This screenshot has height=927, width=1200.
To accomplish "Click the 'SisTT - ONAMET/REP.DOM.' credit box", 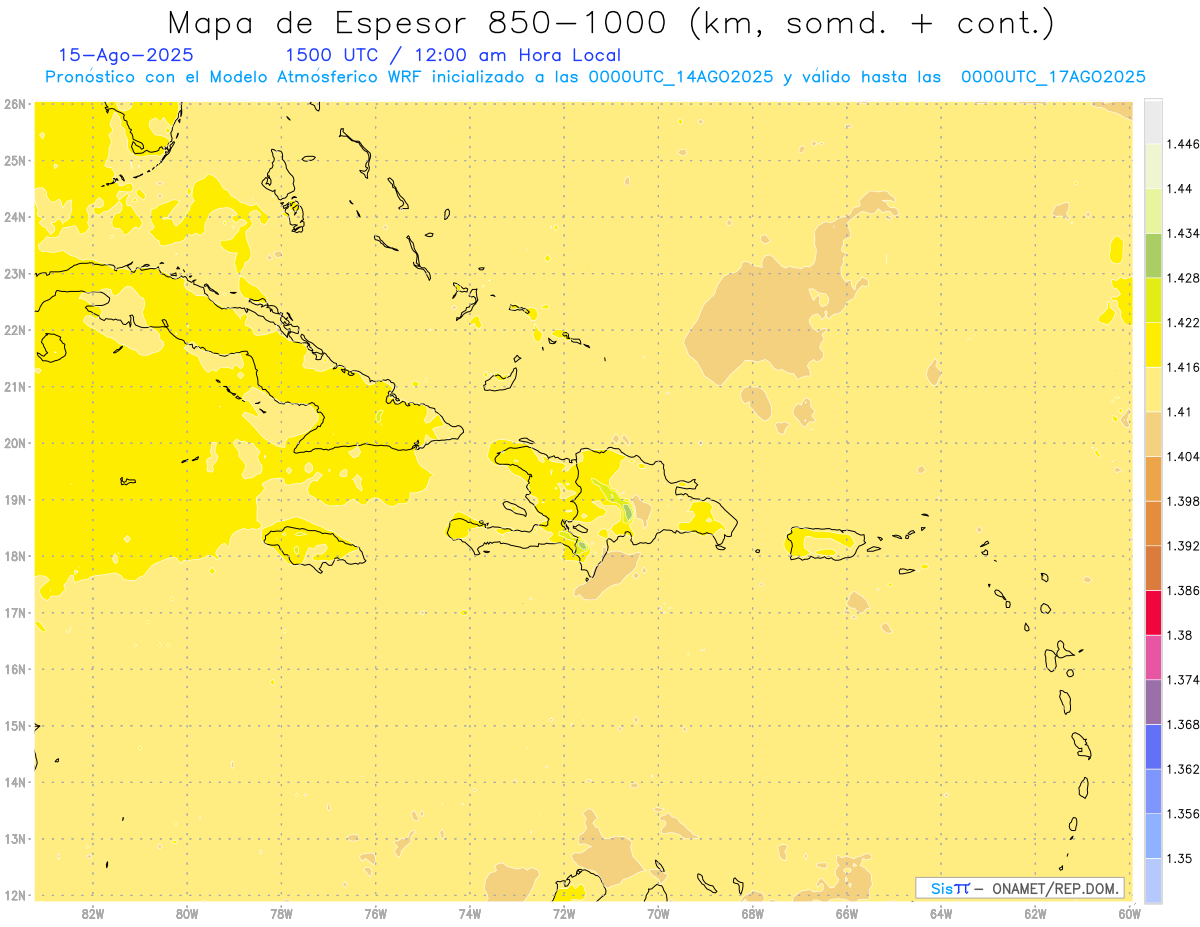I will (1020, 888).
